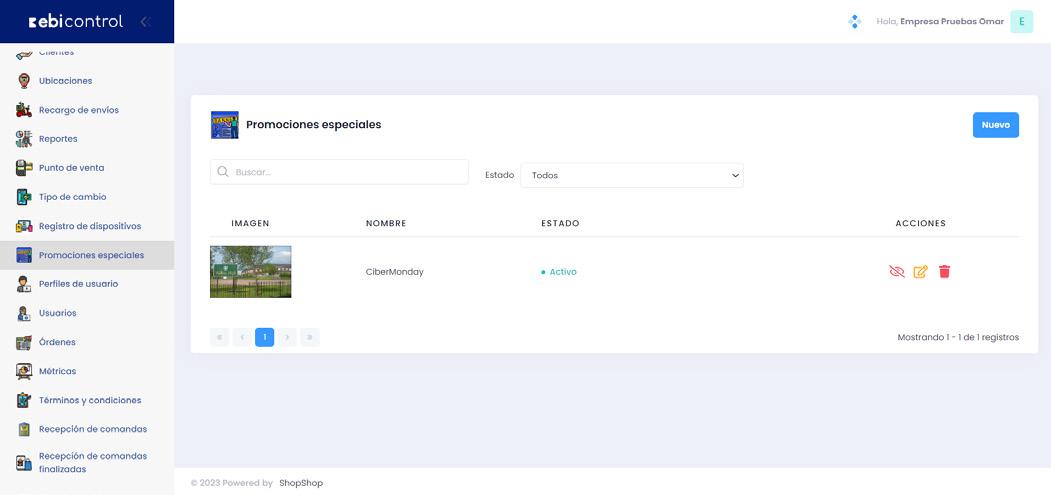This screenshot has height=495, width=1051.
Task: Open the user avatar menu
Action: tap(1021, 21)
